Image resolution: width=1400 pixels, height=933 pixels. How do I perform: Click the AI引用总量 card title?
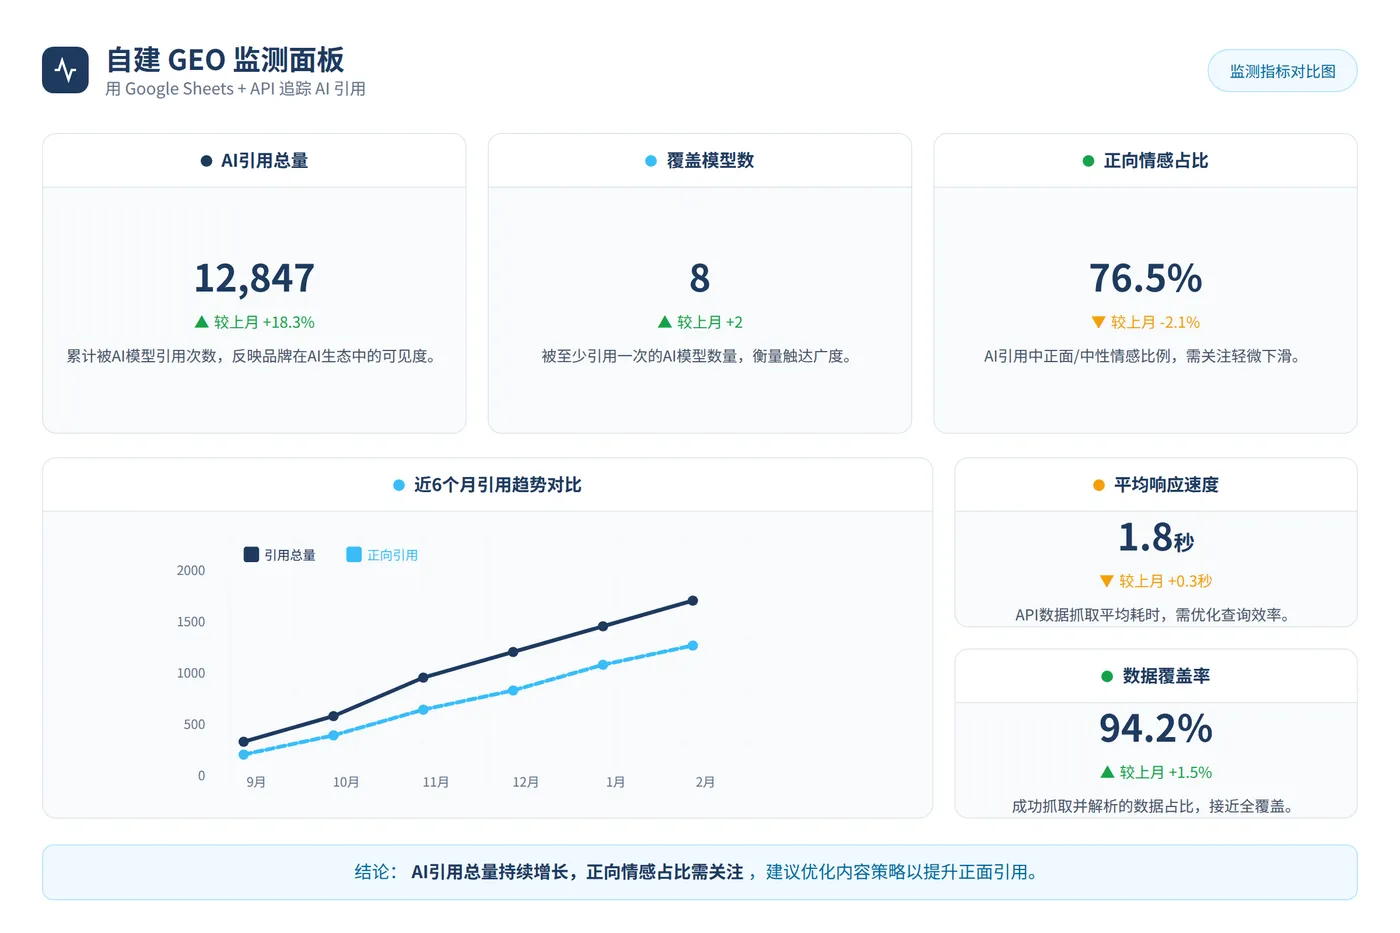264,161
